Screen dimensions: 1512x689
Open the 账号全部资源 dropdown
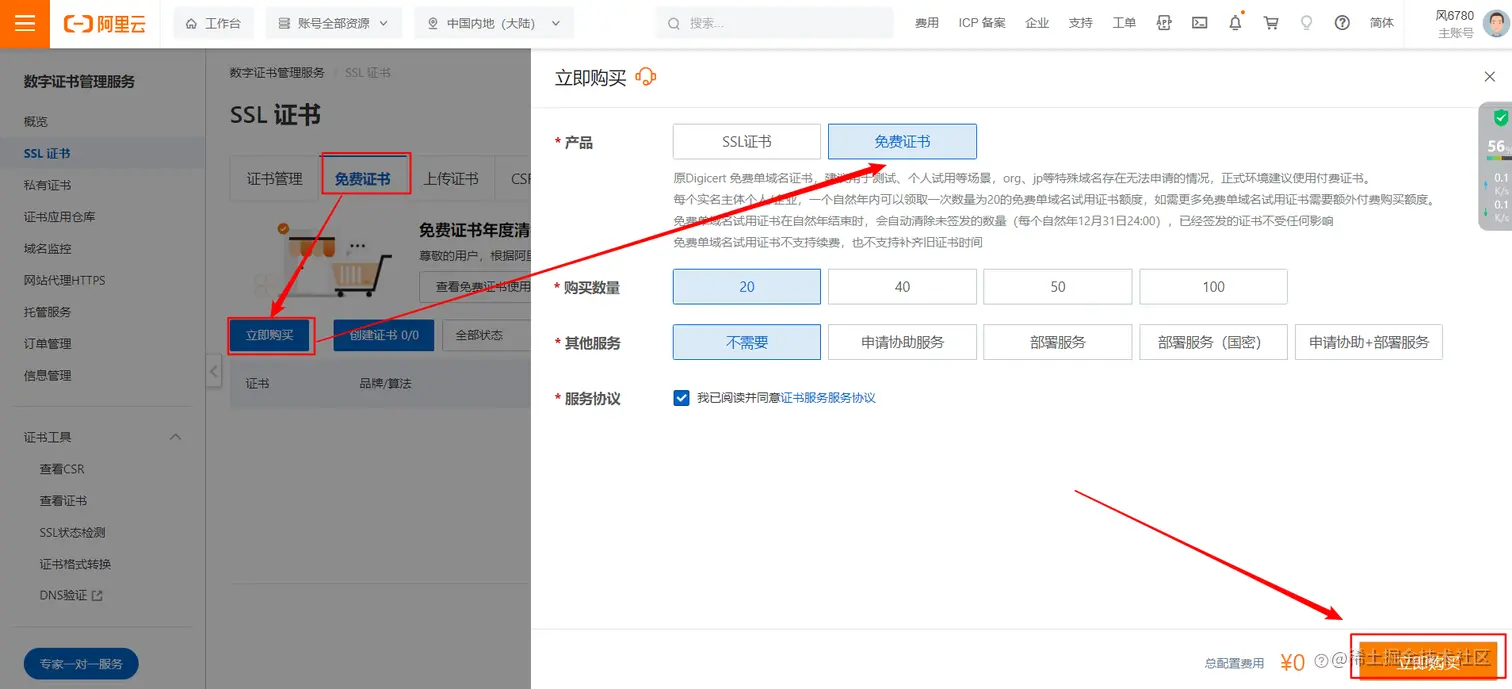(333, 23)
